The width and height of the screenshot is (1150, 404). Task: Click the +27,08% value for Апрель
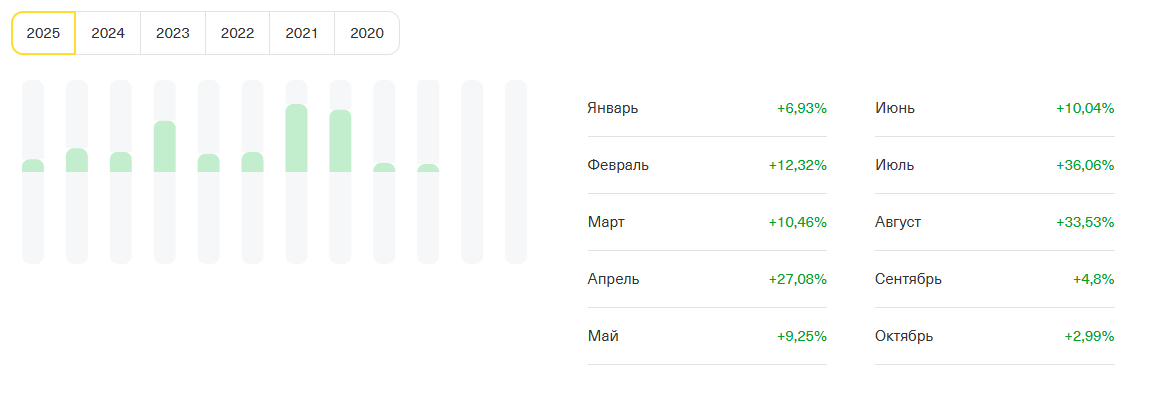[x=797, y=279]
